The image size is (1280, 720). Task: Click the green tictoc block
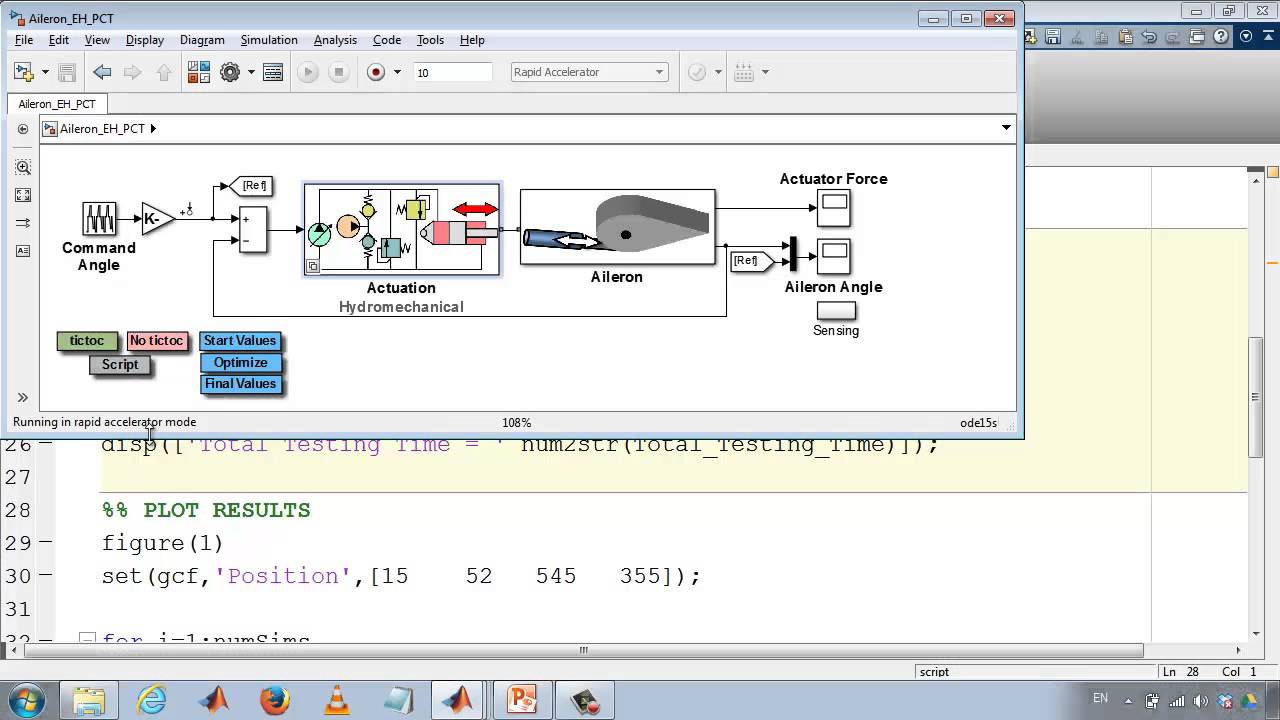tap(87, 341)
